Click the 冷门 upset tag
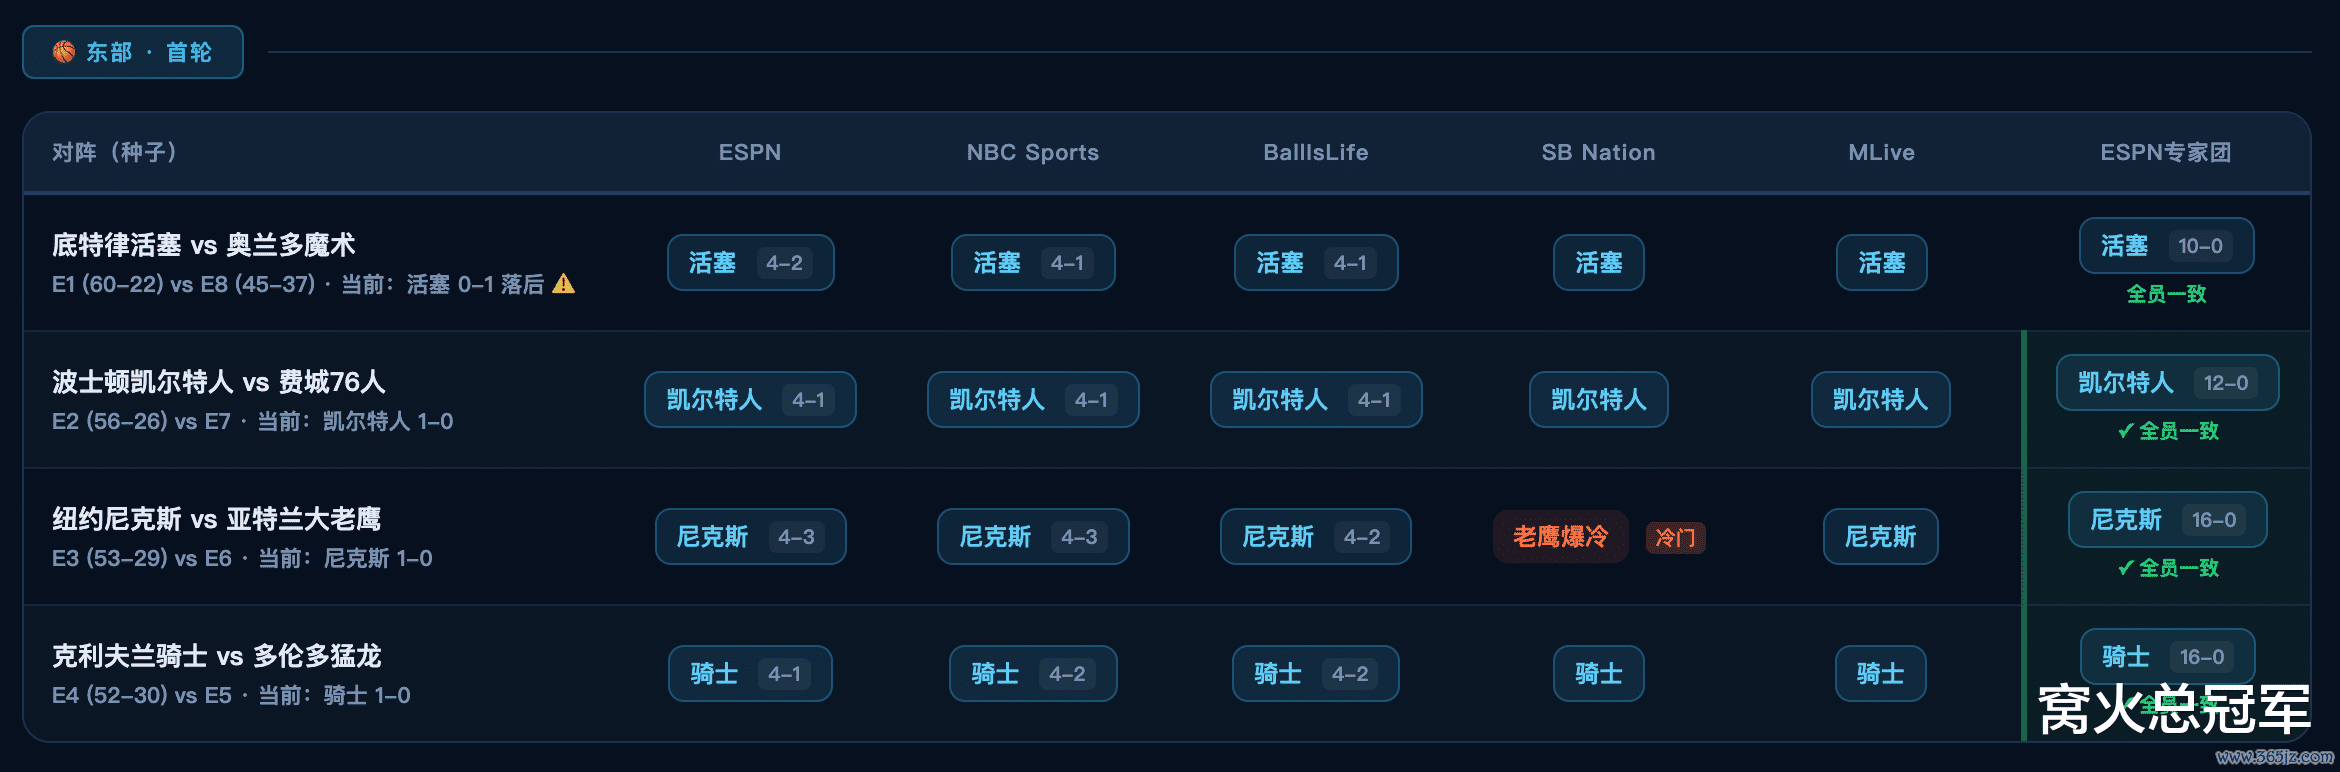 point(1675,538)
